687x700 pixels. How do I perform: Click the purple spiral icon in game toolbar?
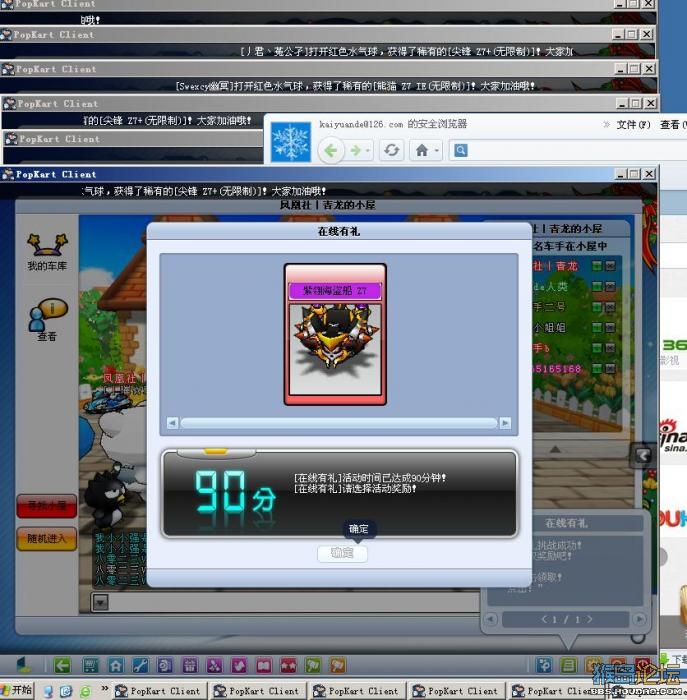(x=165, y=666)
